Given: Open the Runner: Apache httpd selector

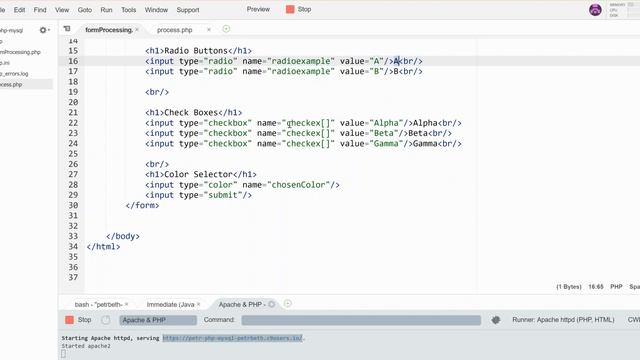Looking at the screenshot, I should coord(563,320).
